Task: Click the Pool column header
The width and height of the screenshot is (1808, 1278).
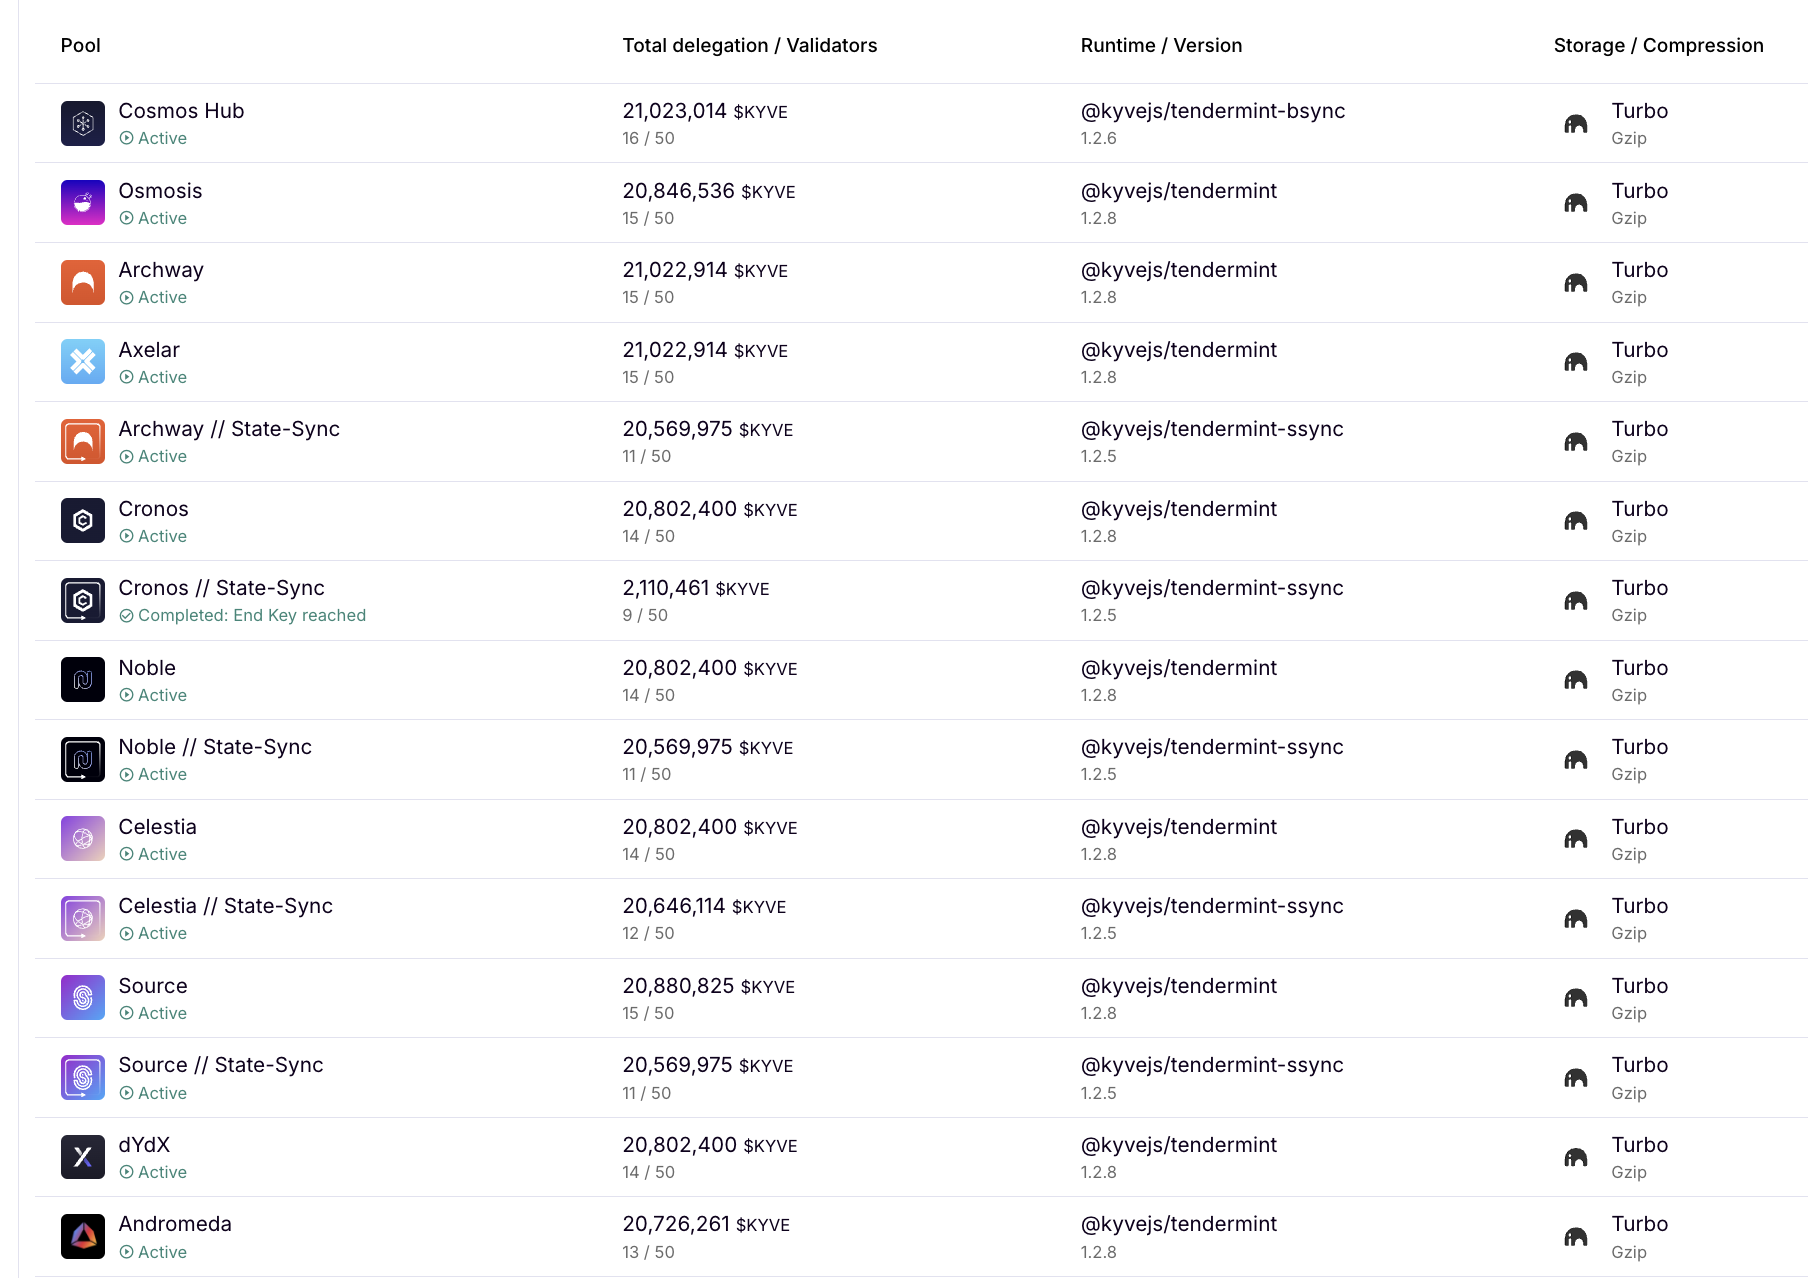Action: pyautogui.click(x=80, y=45)
